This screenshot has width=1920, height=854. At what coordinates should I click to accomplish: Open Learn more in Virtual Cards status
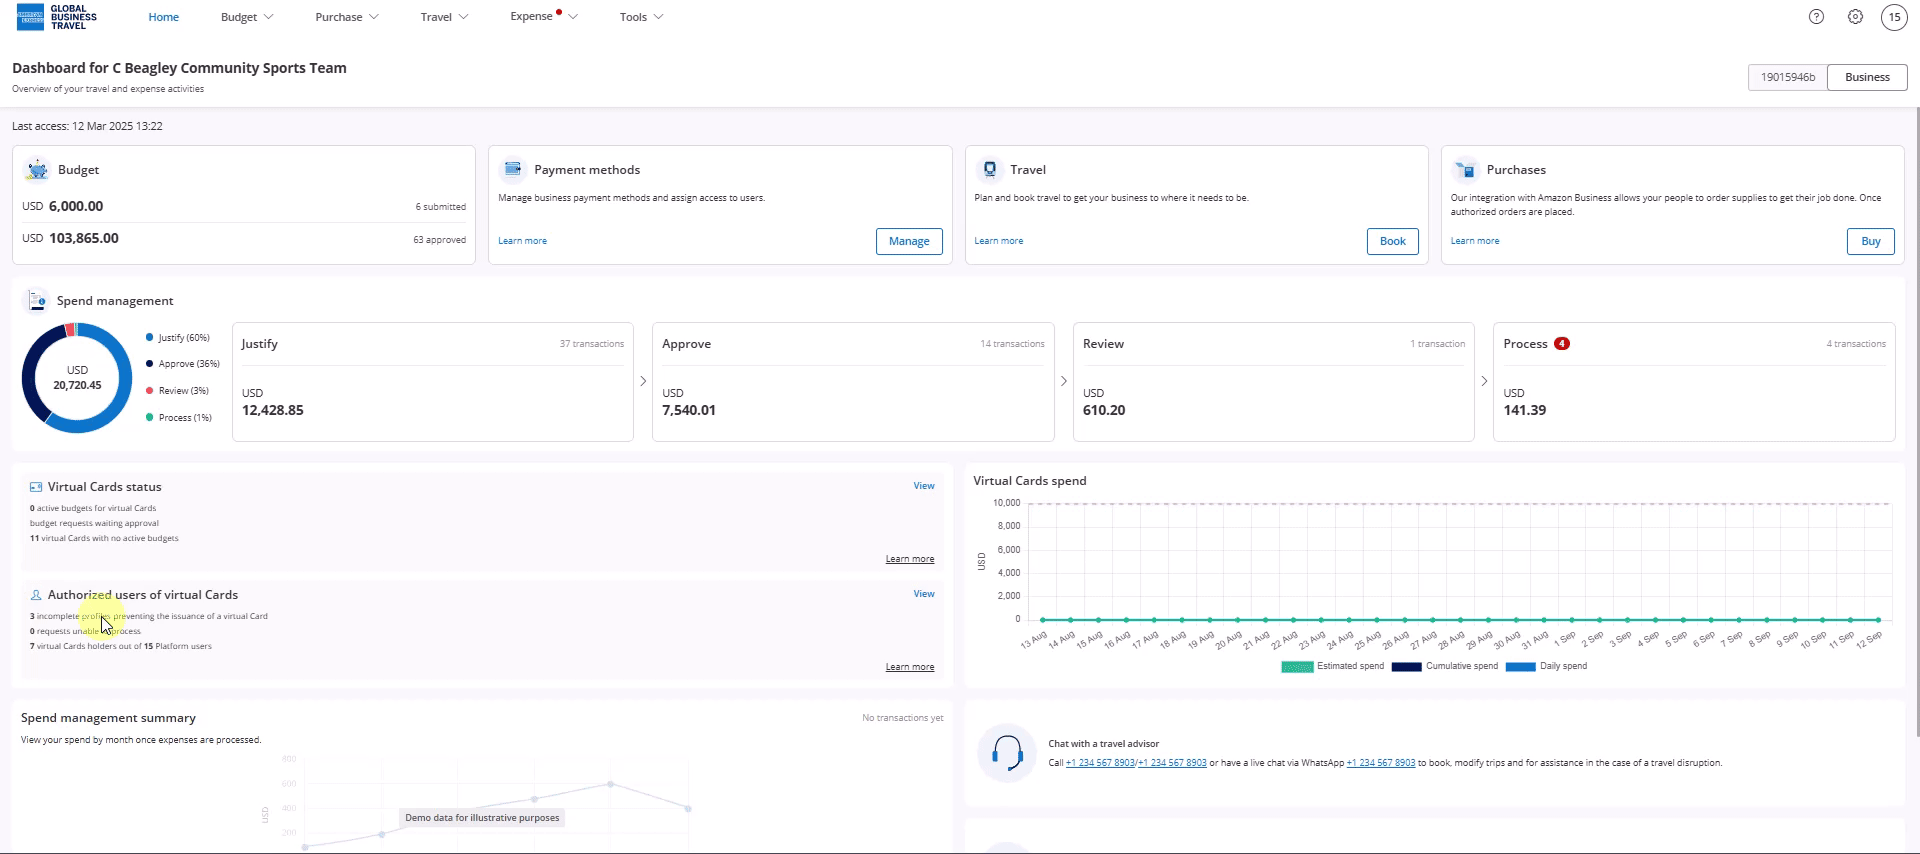pyautogui.click(x=910, y=559)
